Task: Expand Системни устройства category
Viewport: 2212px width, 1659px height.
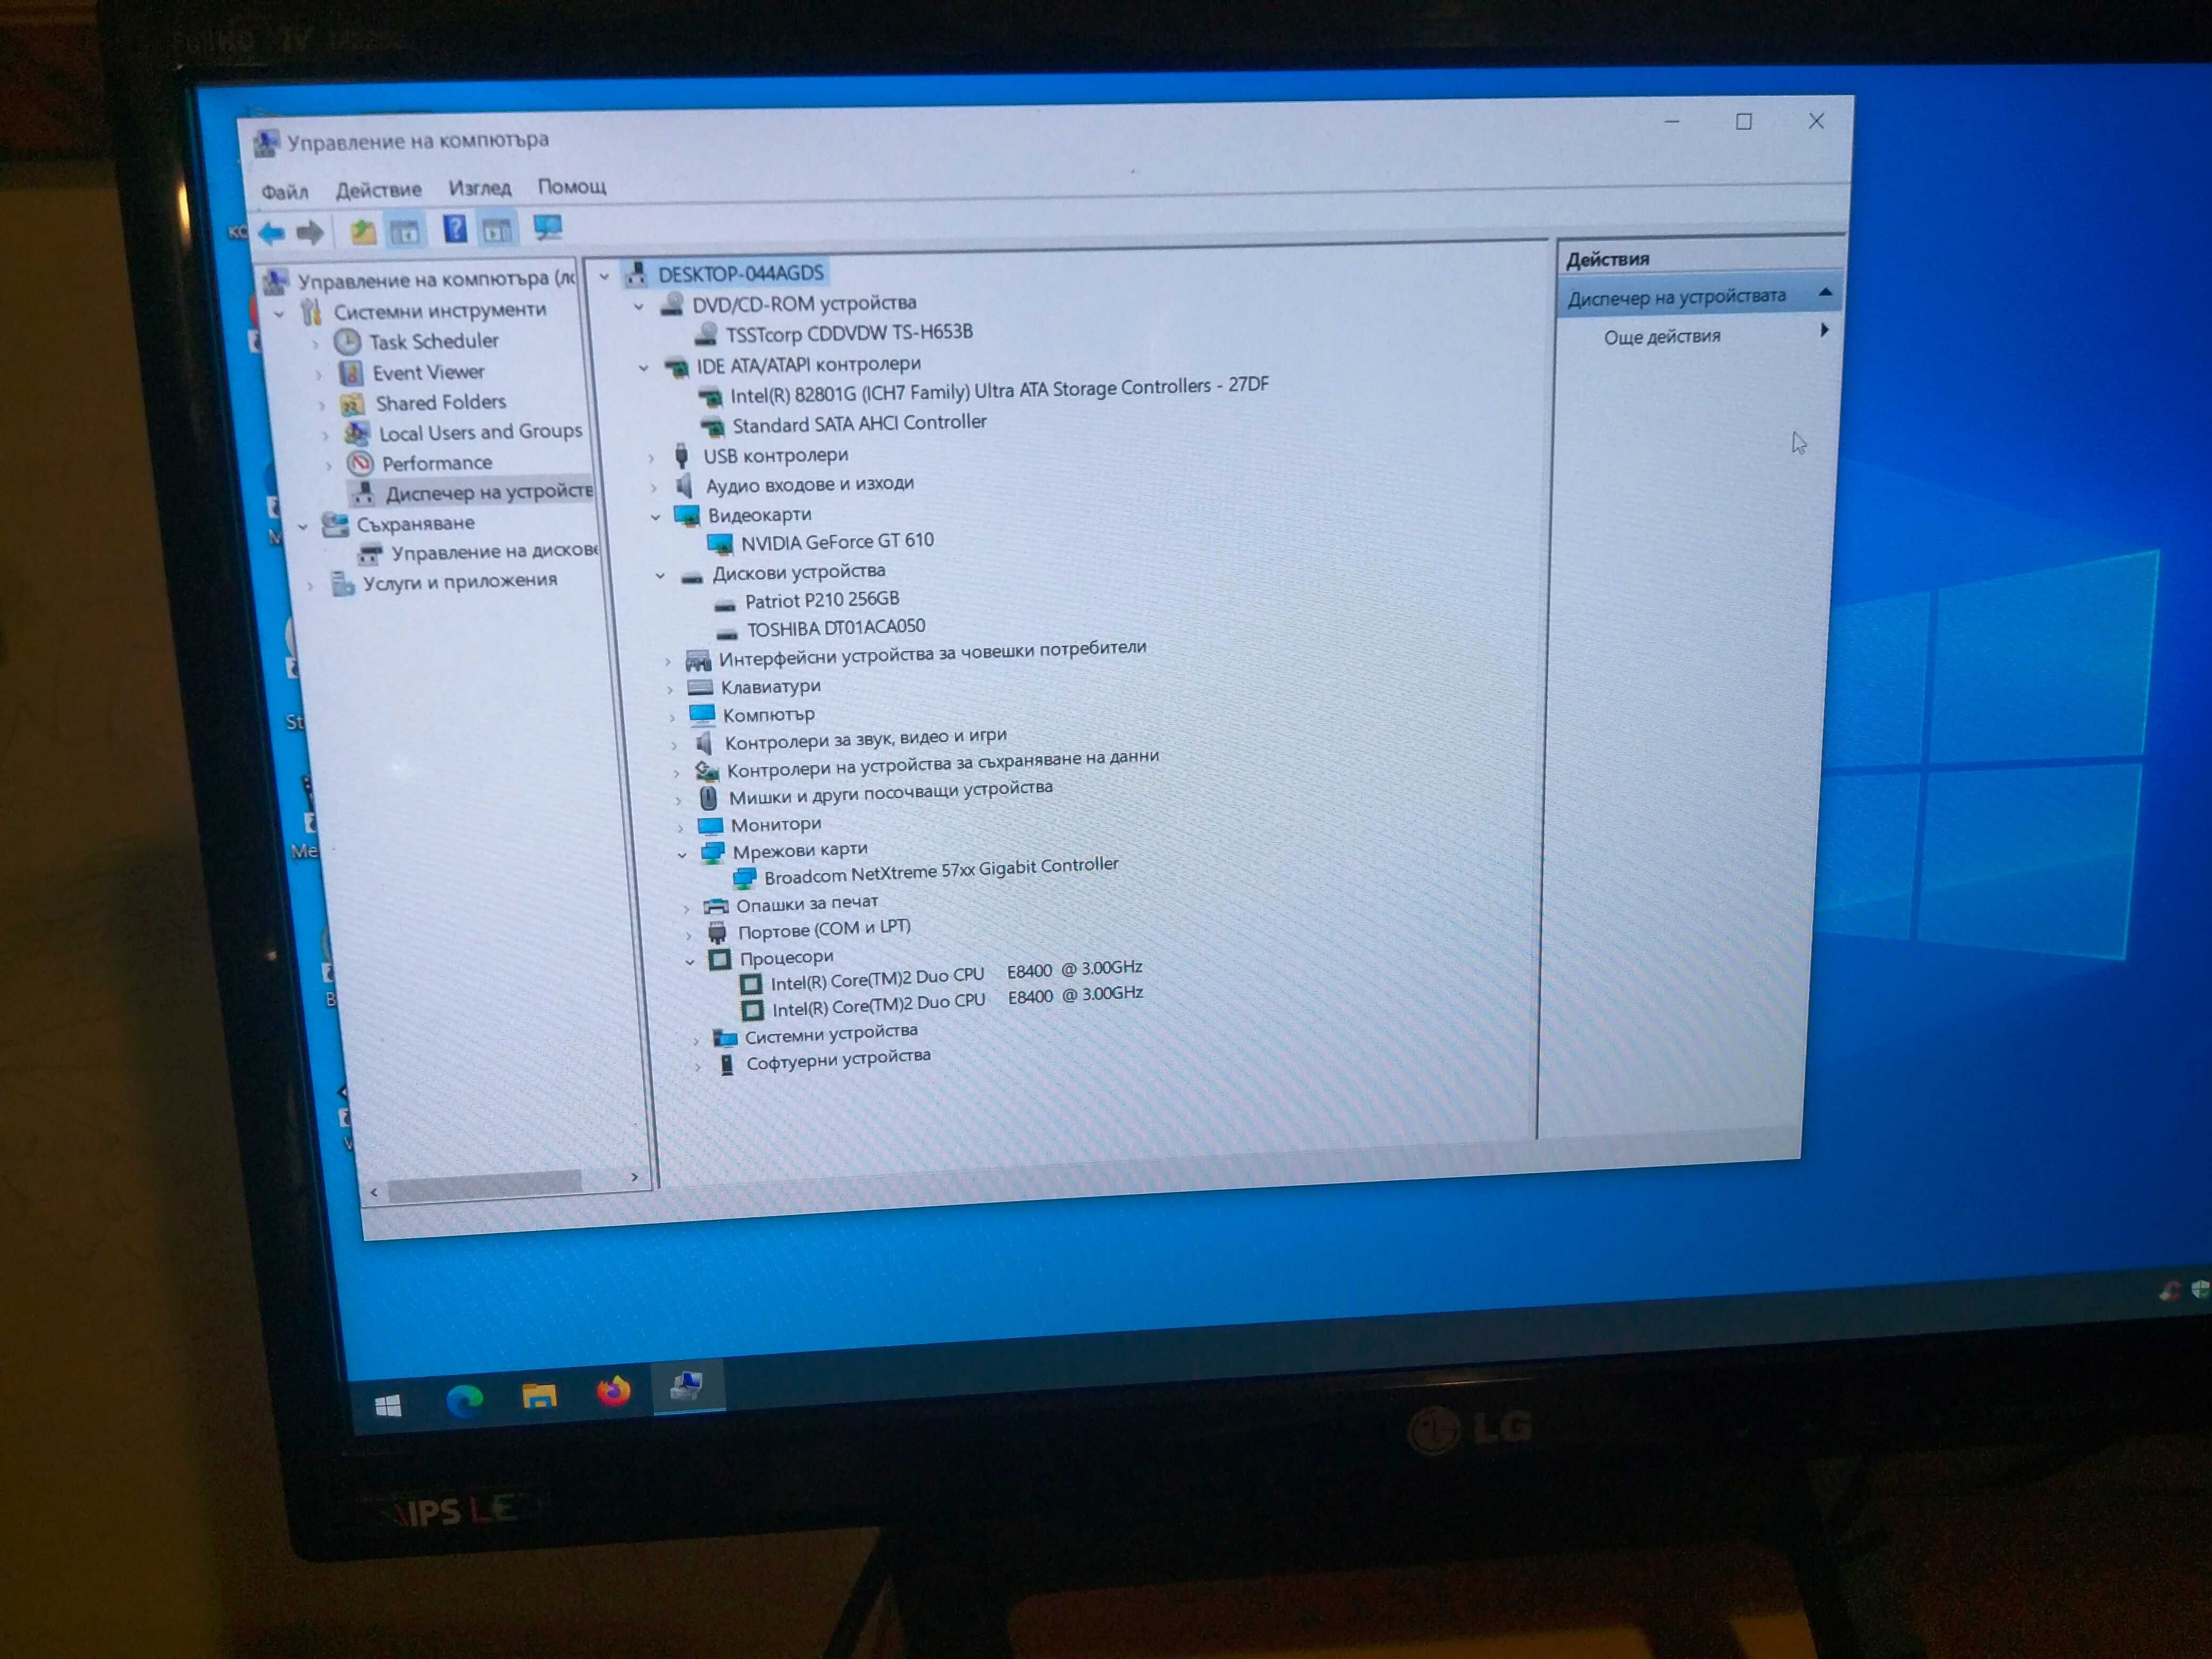Action: (x=696, y=1040)
